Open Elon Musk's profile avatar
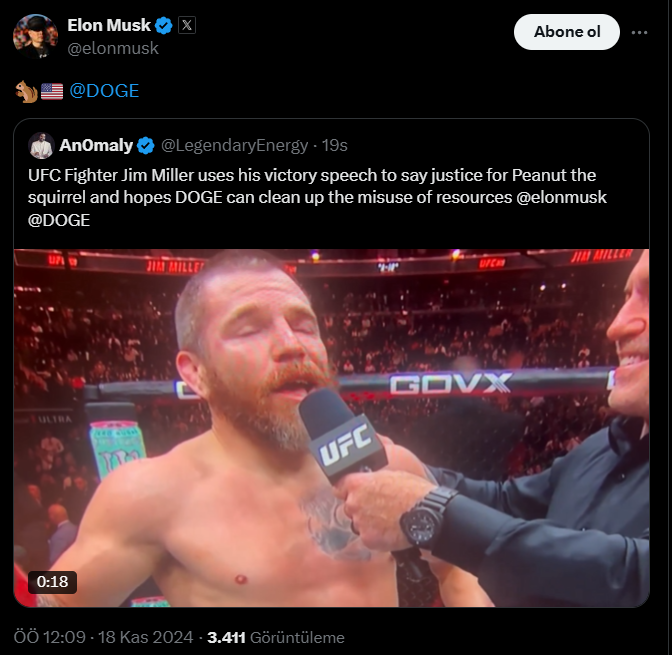The image size is (672, 655). pyautogui.click(x=35, y=35)
